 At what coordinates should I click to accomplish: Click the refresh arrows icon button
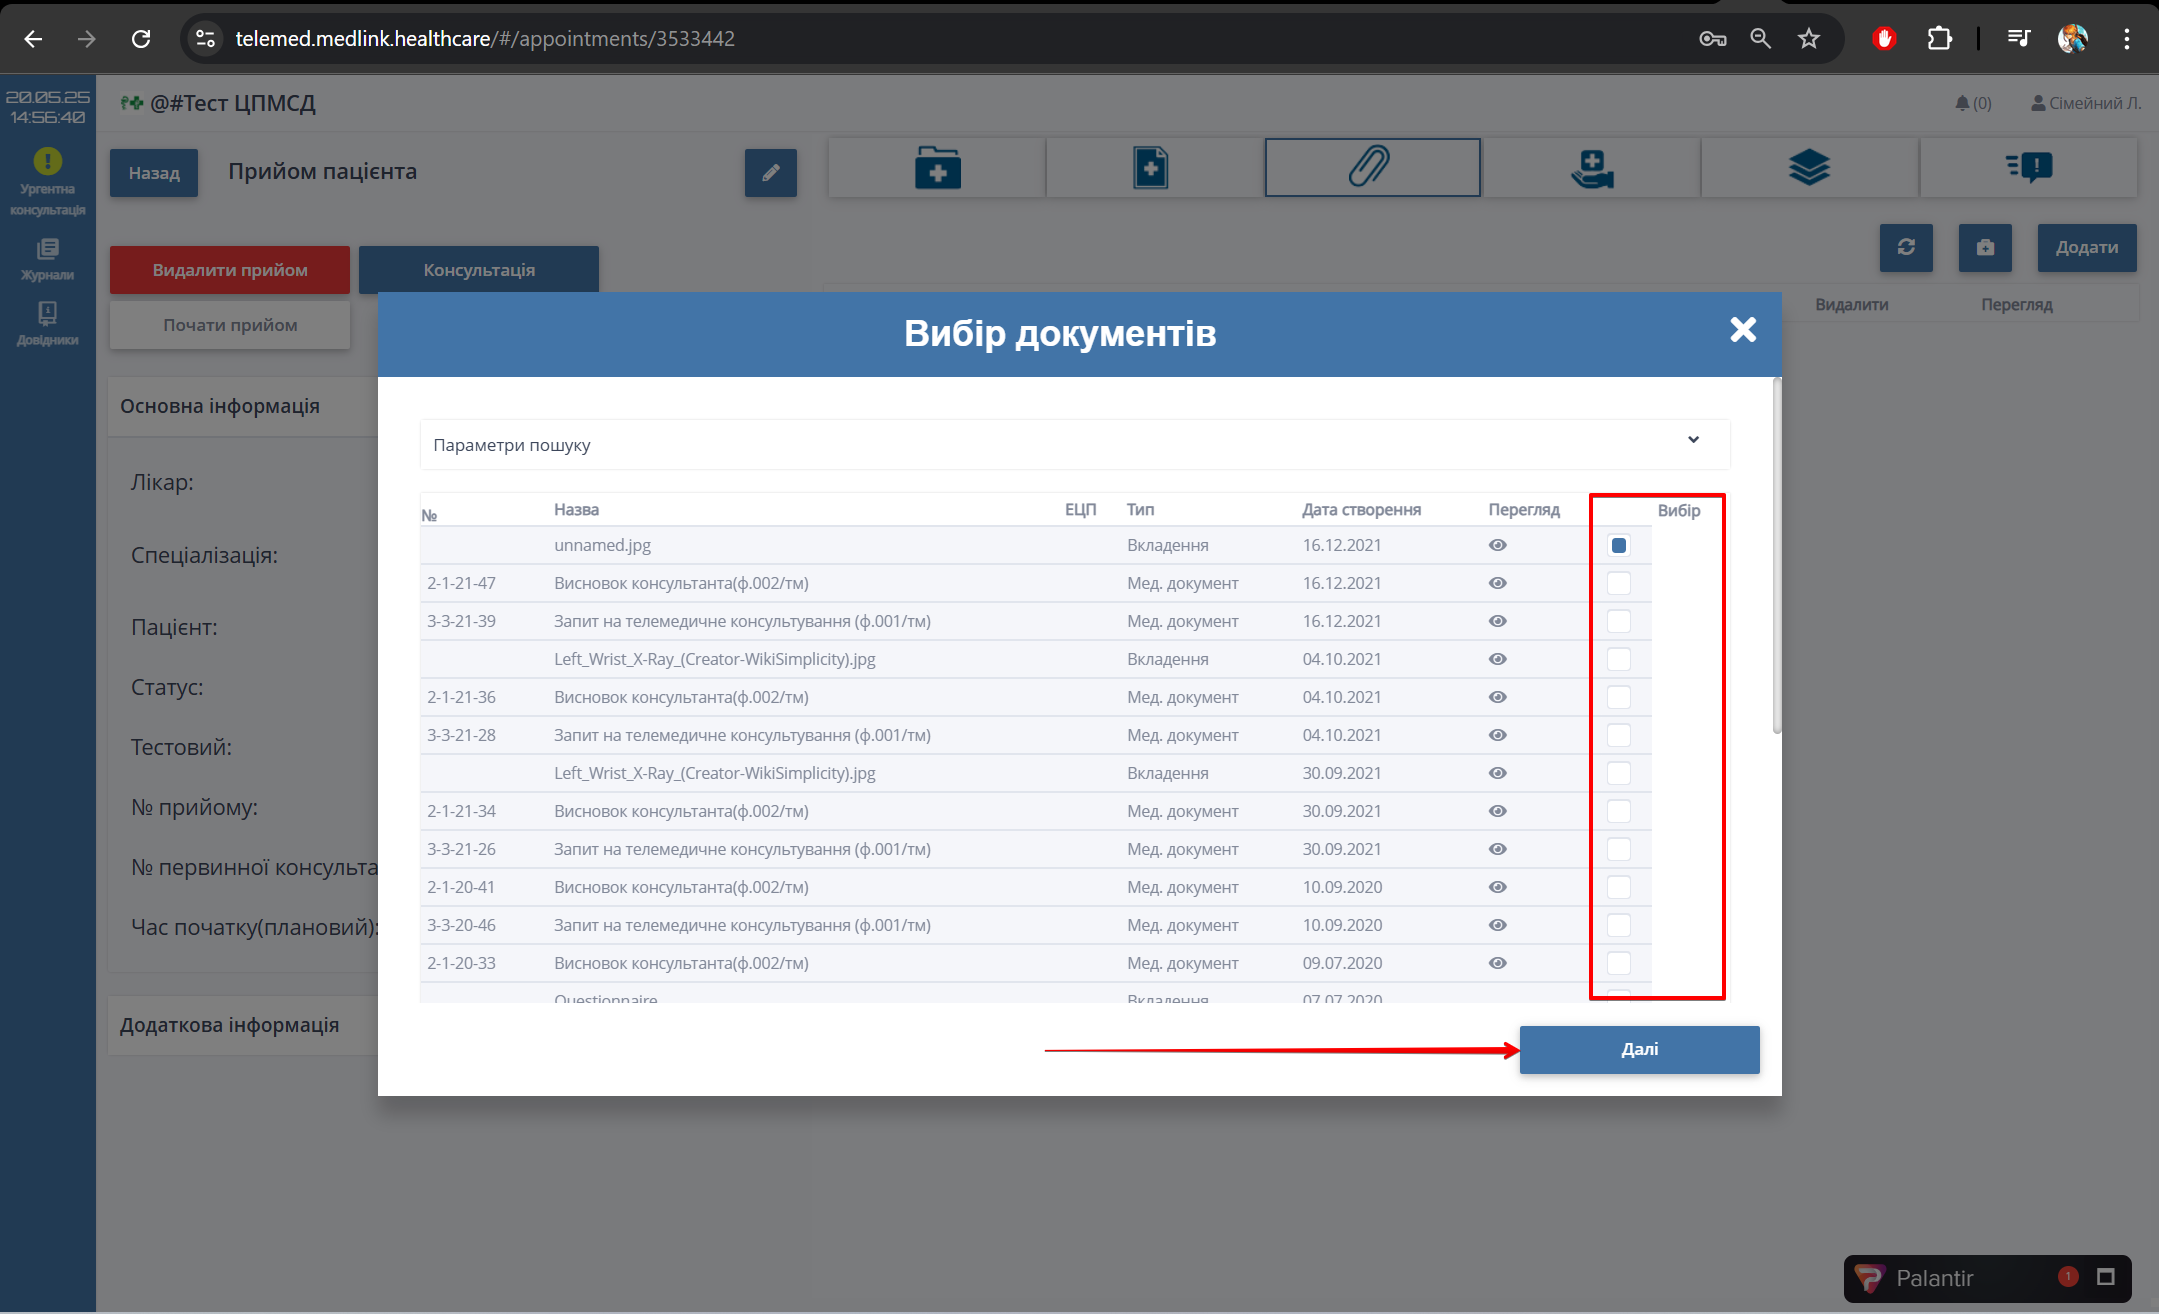click(1905, 247)
